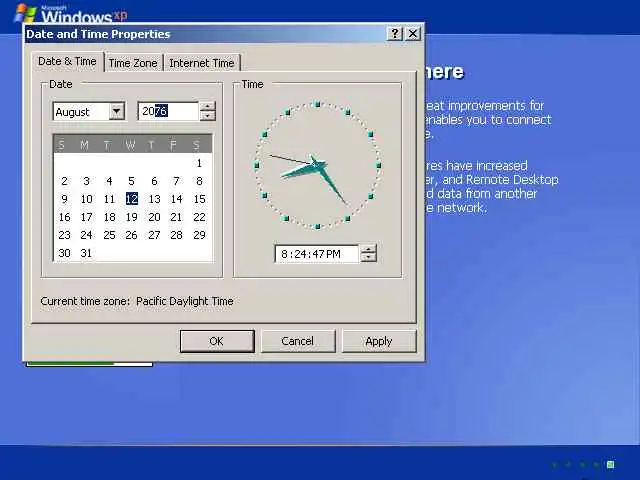Select day 29 in the calendar
Viewport: 640px width, 480px height.
tap(199, 235)
